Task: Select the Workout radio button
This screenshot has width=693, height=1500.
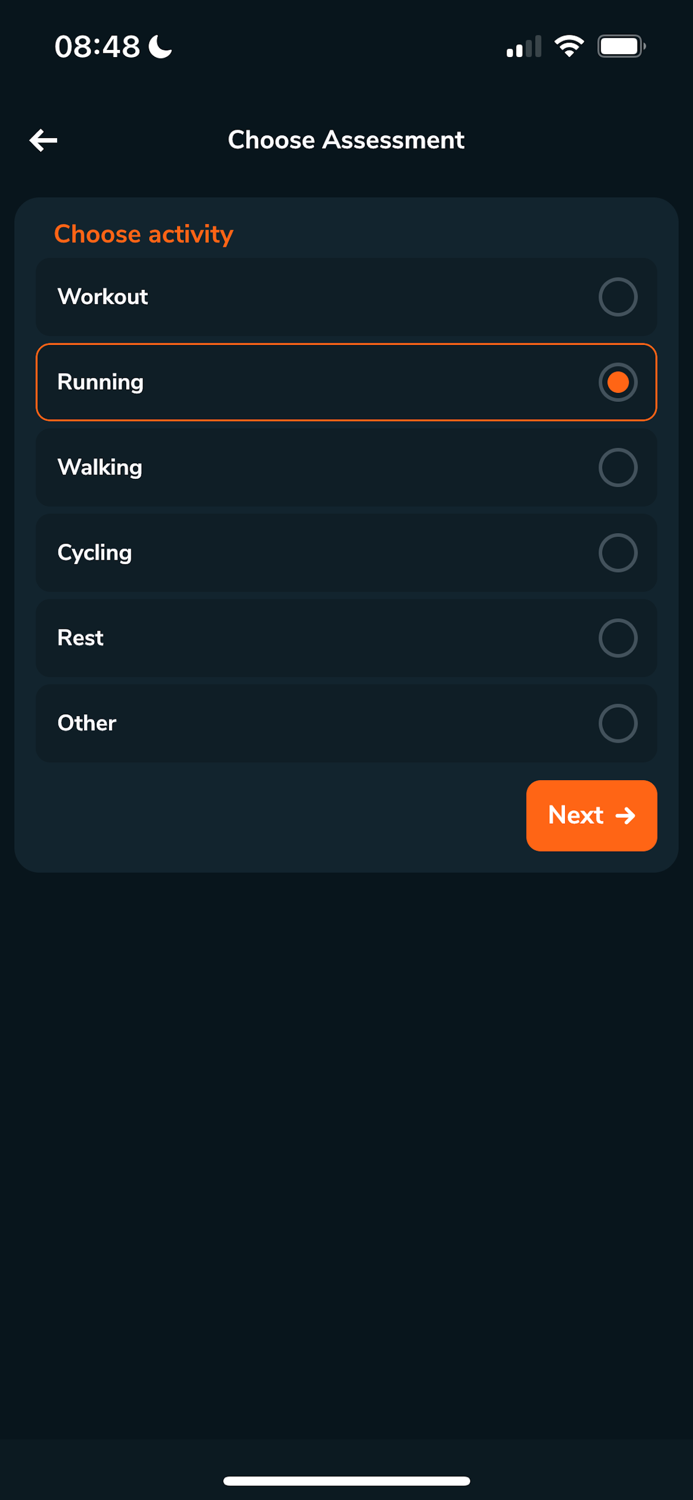Action: 617,297
